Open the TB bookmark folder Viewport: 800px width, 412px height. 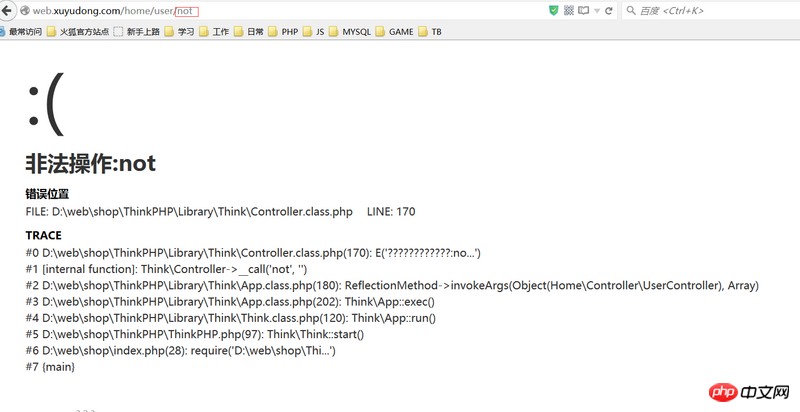tap(430, 32)
